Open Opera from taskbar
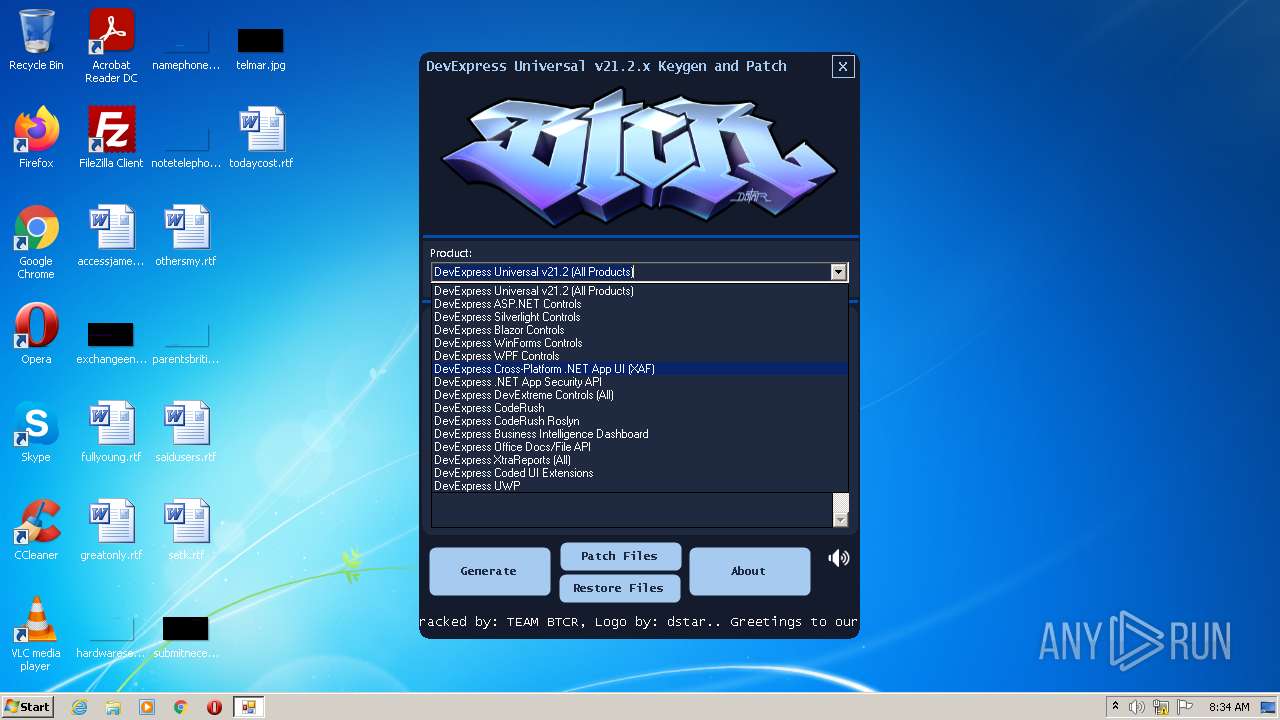1280x720 pixels. pyautogui.click(x=214, y=707)
